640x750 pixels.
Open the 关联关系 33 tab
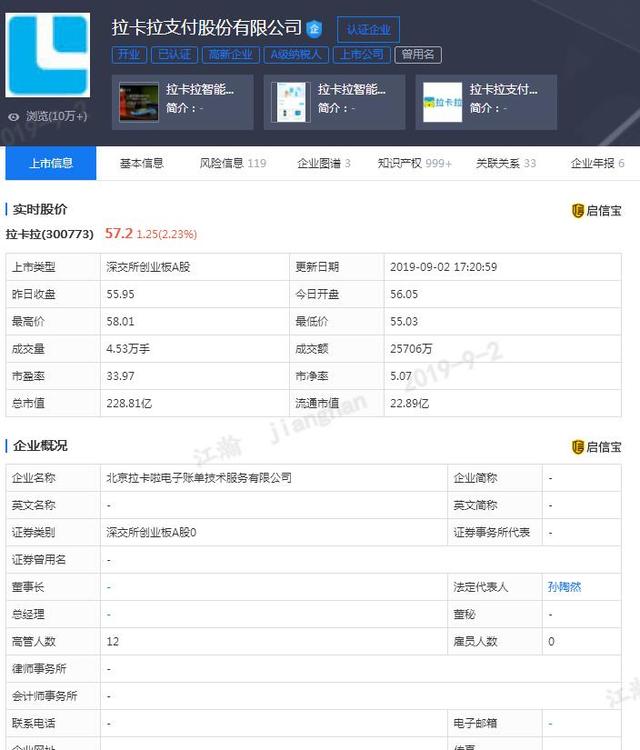click(506, 164)
